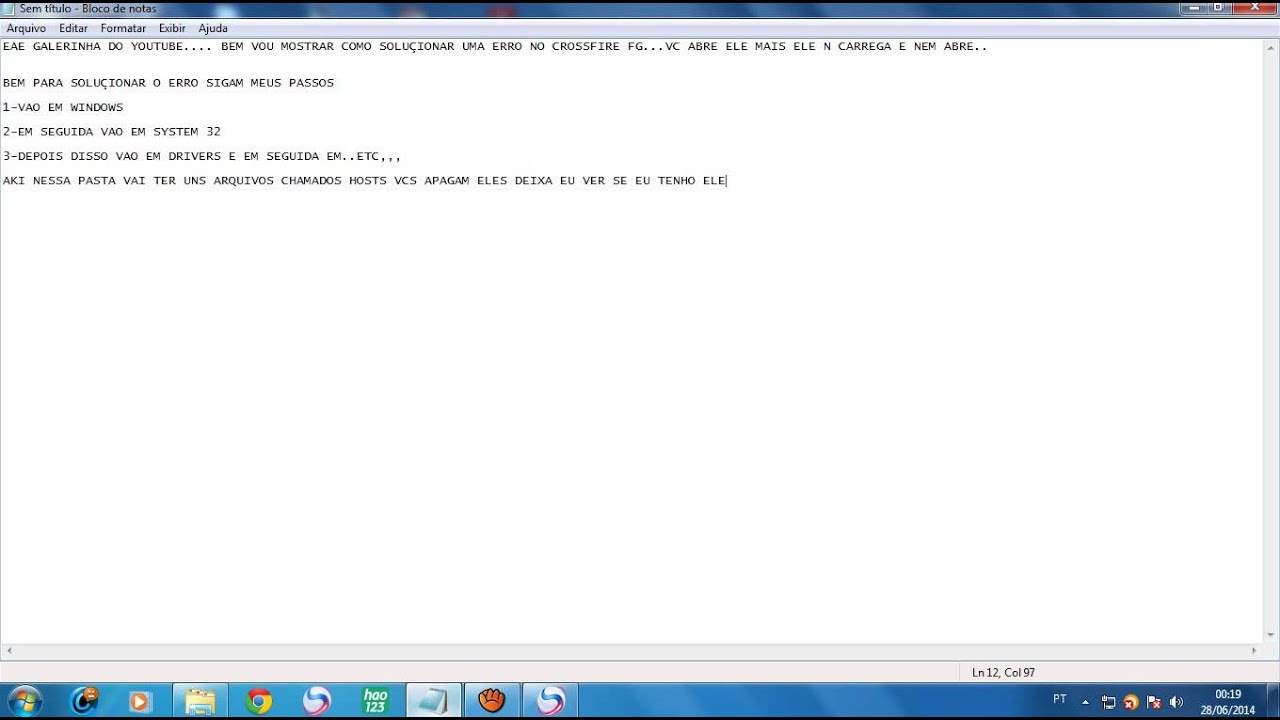Launch Google Chrome from the taskbar
The image size is (1280, 720).
[259, 701]
